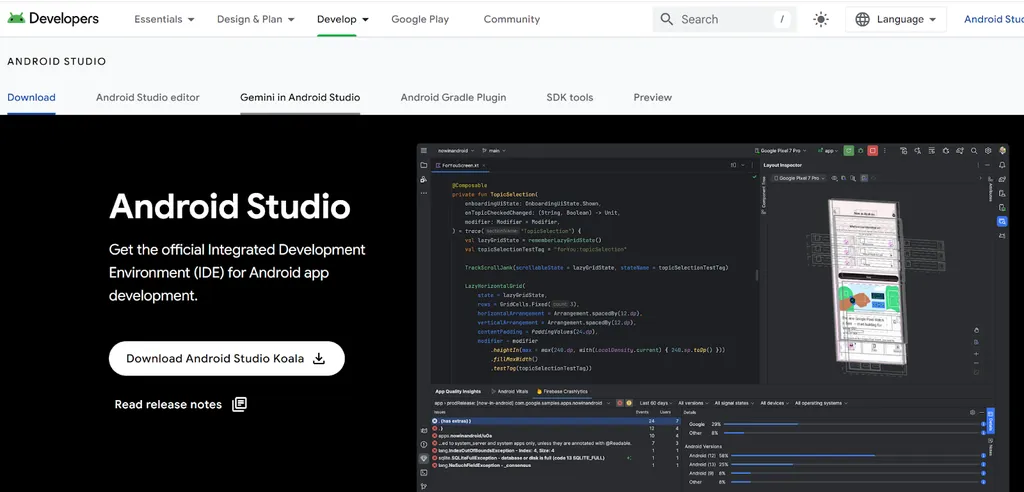This screenshot has width=1024, height=492.
Task: Click the highlighted Layout Inspector icon in right sidebar
Action: pyautogui.click(x=1002, y=221)
